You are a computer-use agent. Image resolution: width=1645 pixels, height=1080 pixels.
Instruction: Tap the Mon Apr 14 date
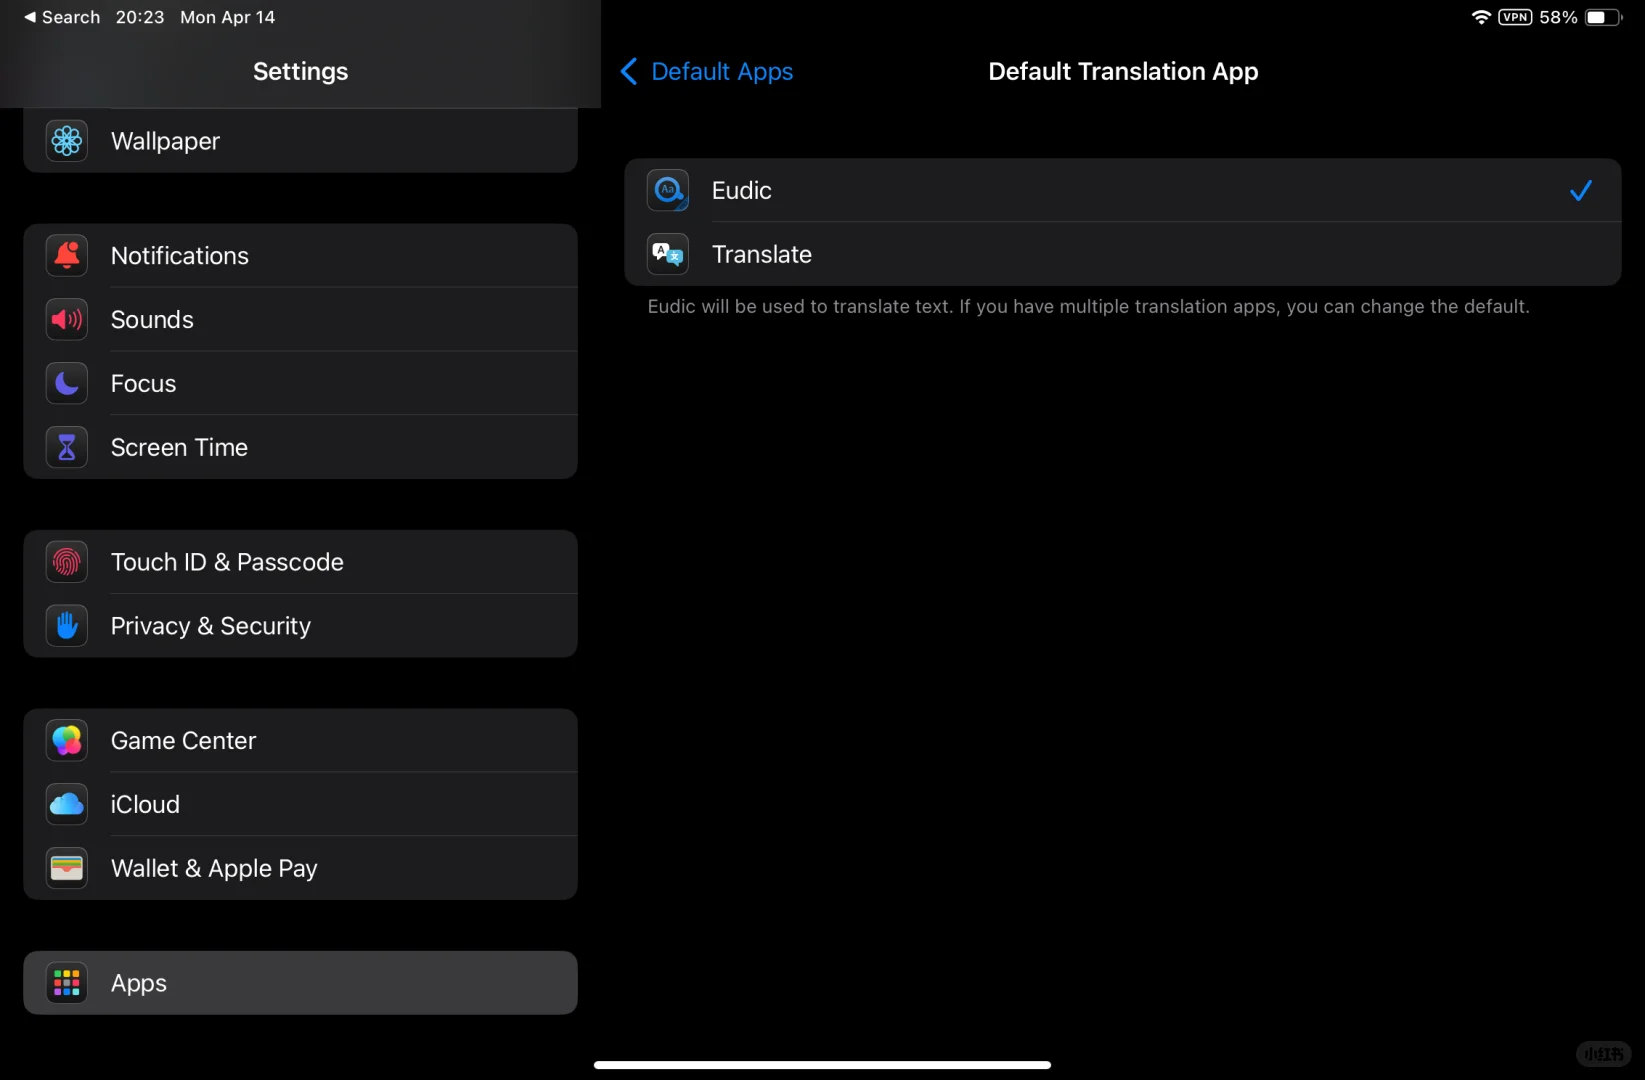point(228,17)
